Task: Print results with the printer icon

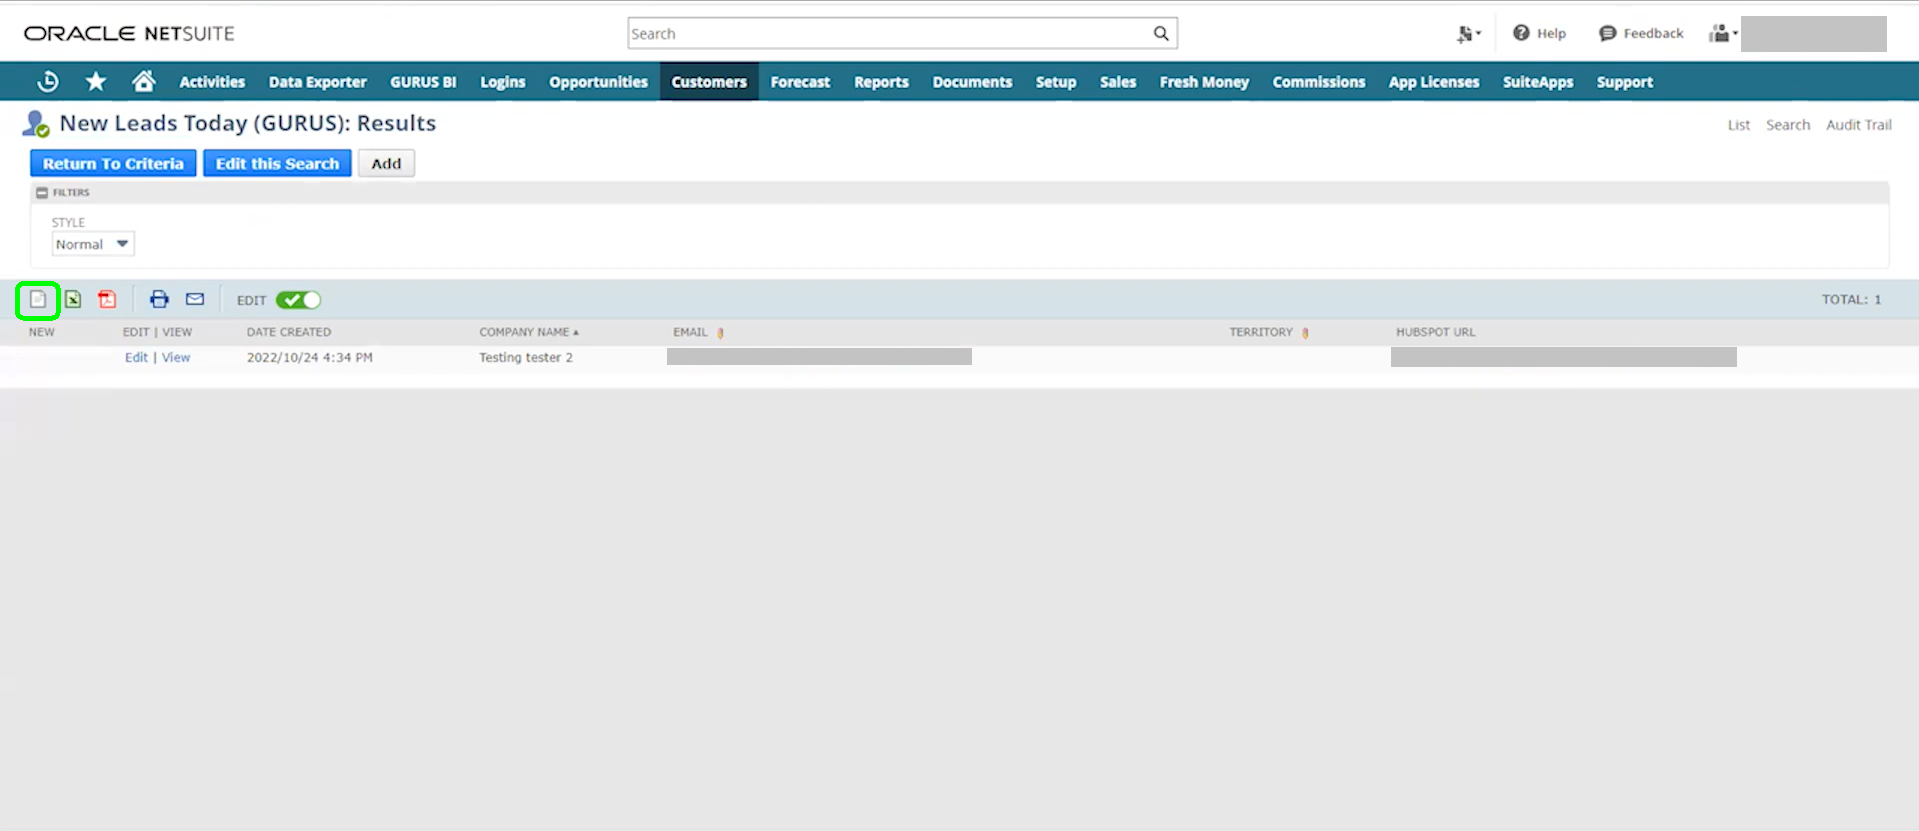Action: pos(159,299)
